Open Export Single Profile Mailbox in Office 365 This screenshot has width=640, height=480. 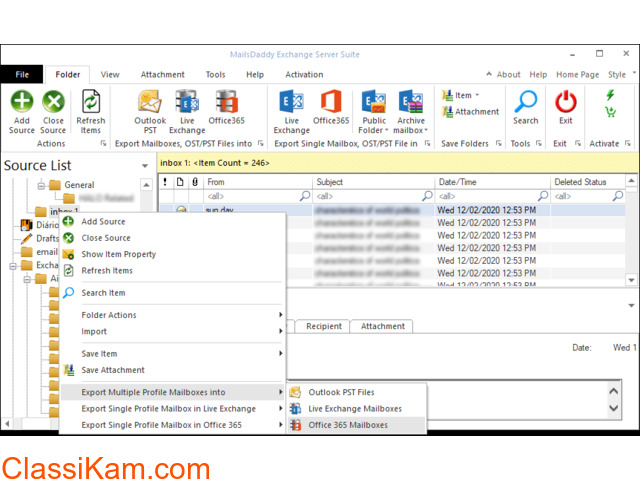171,425
